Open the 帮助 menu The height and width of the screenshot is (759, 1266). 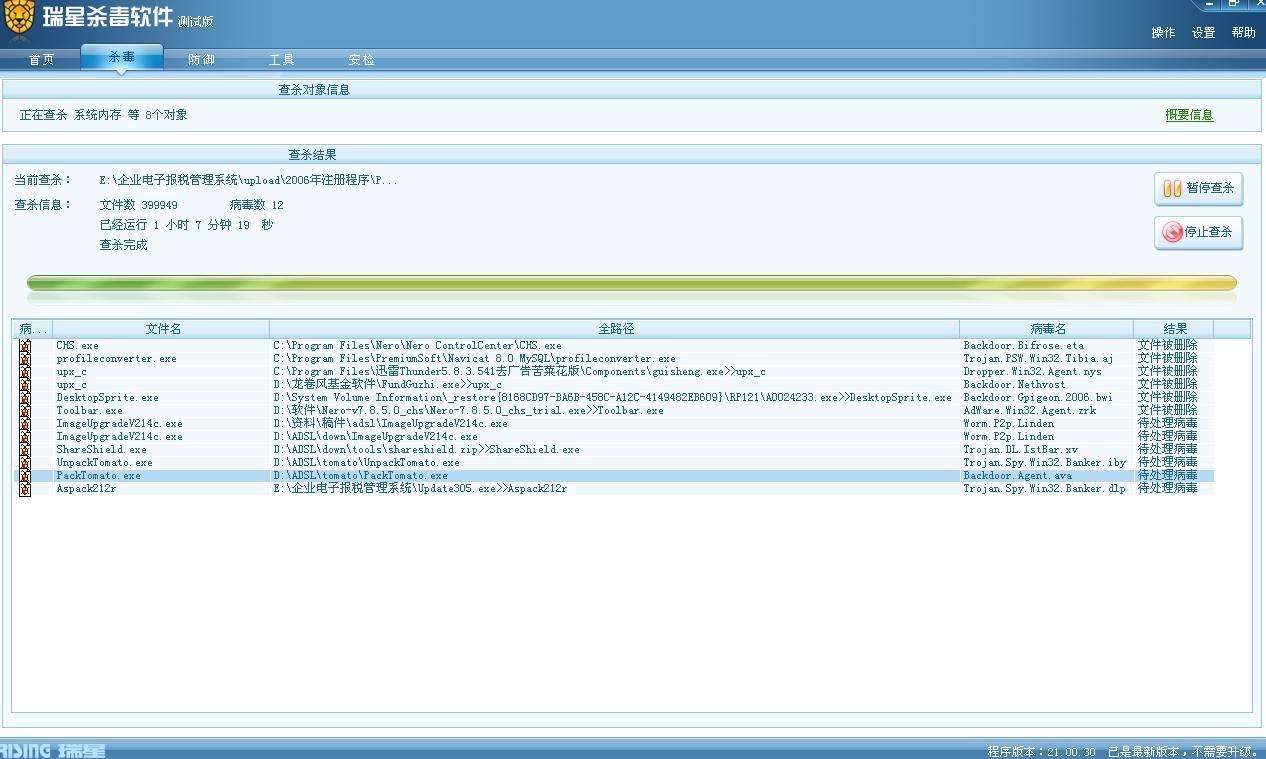point(1243,33)
